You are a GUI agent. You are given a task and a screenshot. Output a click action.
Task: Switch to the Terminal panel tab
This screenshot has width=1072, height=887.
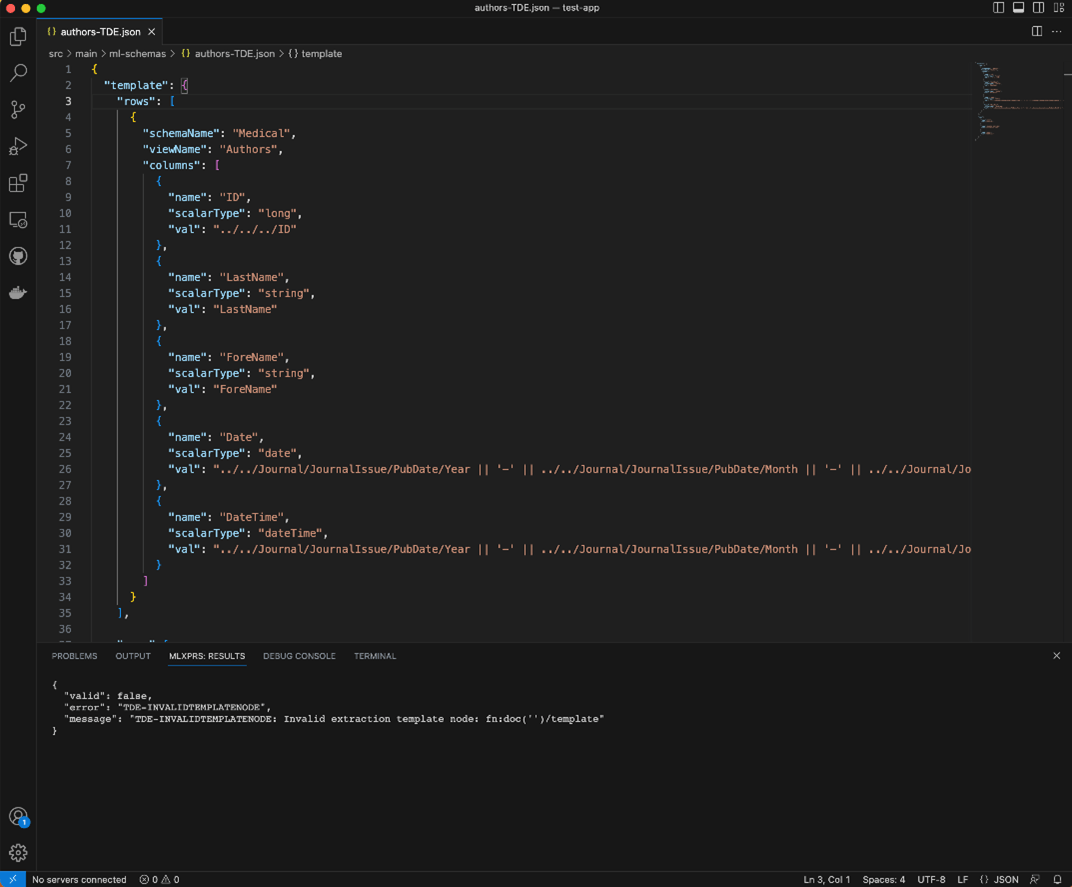[375, 656]
